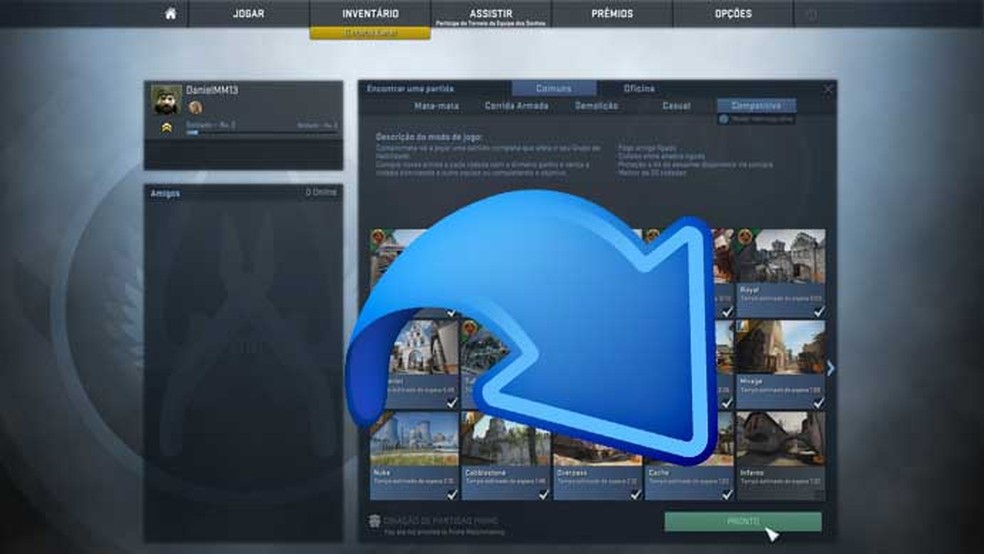Open the INVENTÁRIO menu

tap(370, 13)
